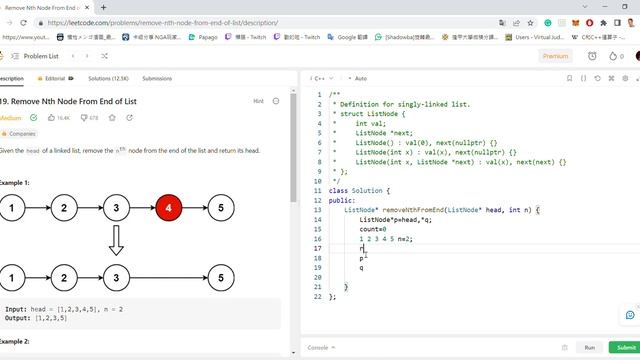Add problem to favorites star
The width and height of the screenshot is (640, 360).
(112, 118)
